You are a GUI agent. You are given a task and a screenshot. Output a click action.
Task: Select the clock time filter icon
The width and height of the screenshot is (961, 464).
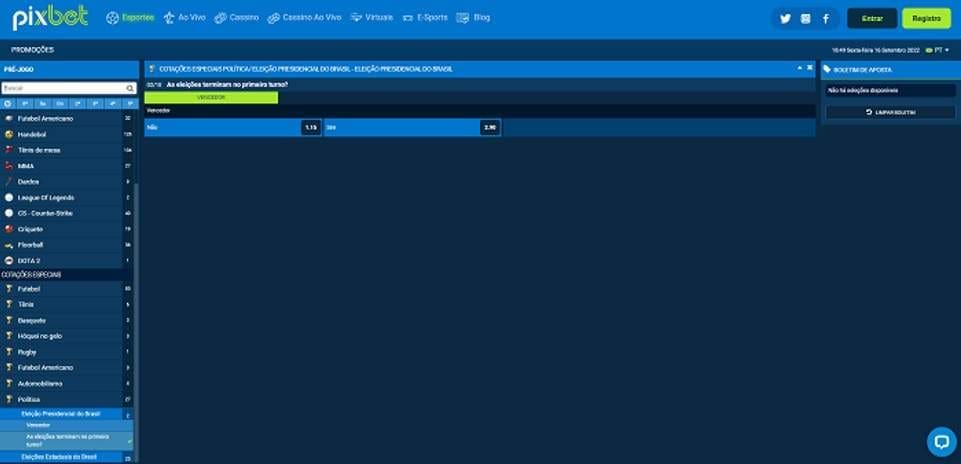[x=8, y=104]
